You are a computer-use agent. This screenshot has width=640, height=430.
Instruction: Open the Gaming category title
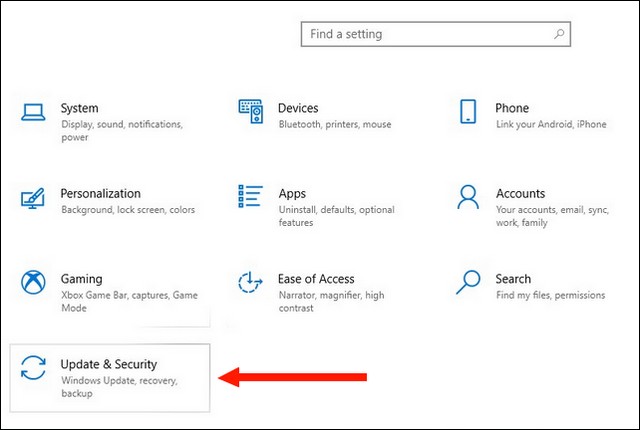82,279
